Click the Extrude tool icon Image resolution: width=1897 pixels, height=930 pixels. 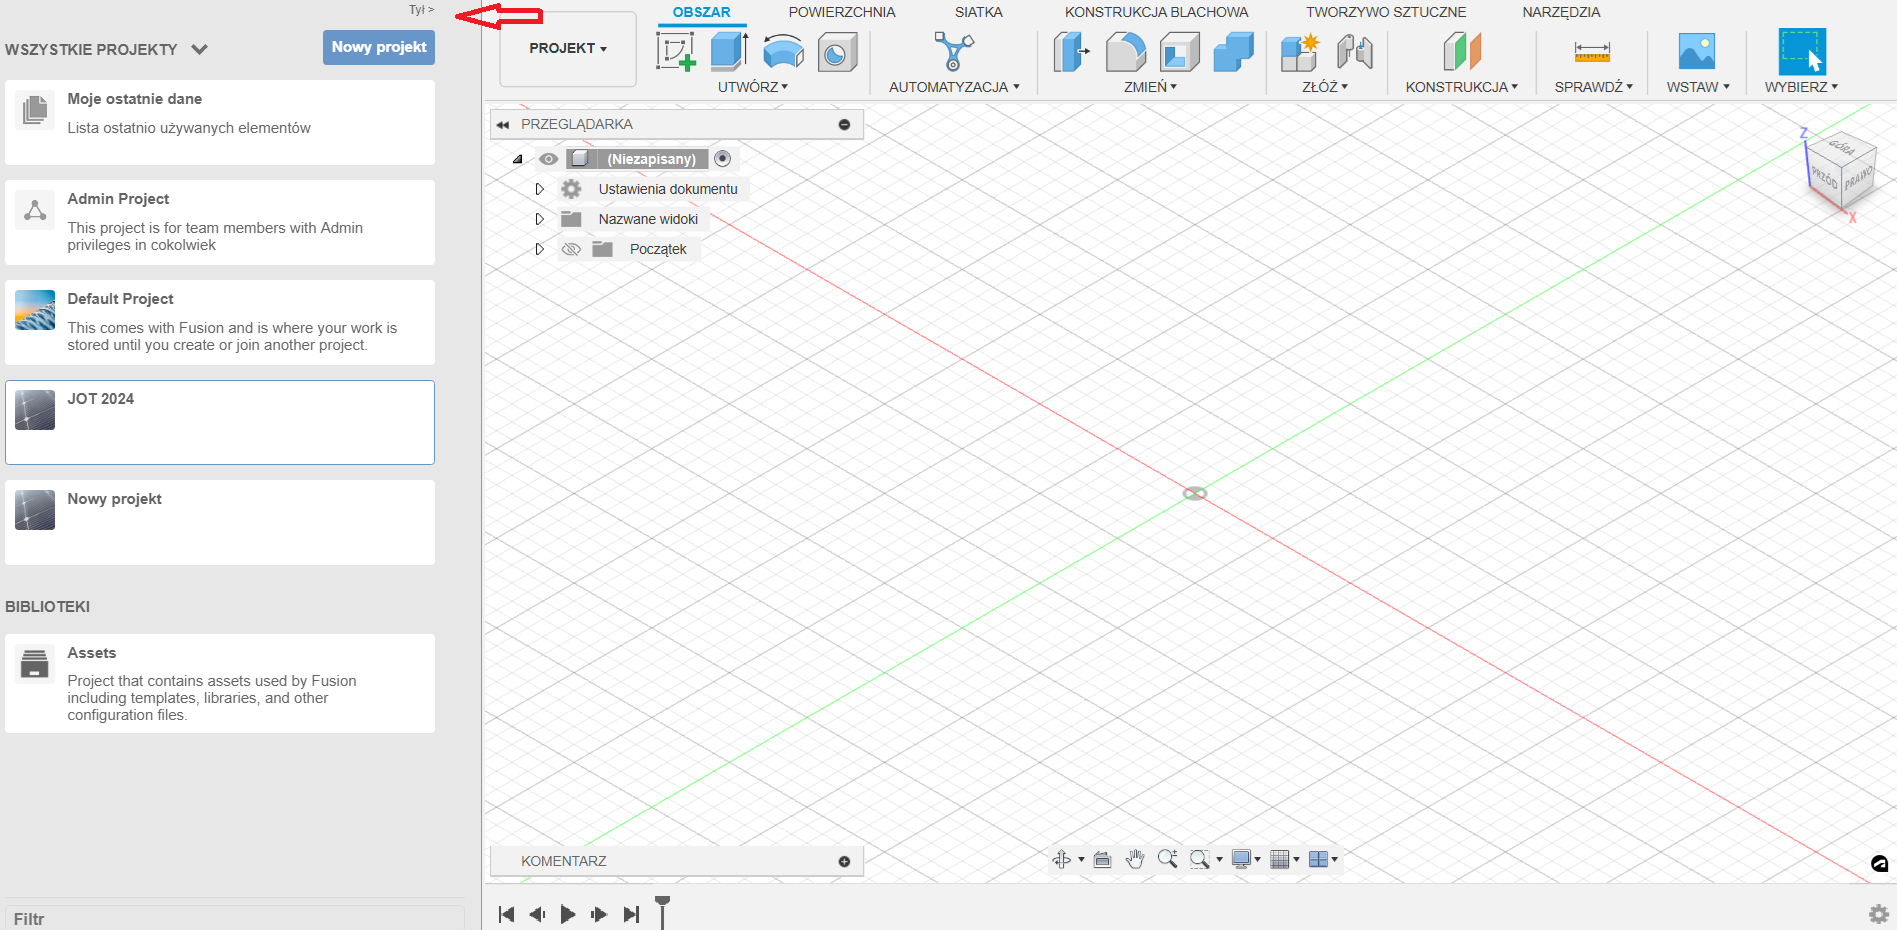[x=729, y=51]
